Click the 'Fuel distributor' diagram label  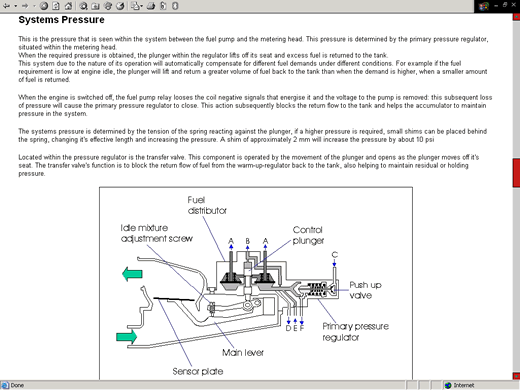207,205
